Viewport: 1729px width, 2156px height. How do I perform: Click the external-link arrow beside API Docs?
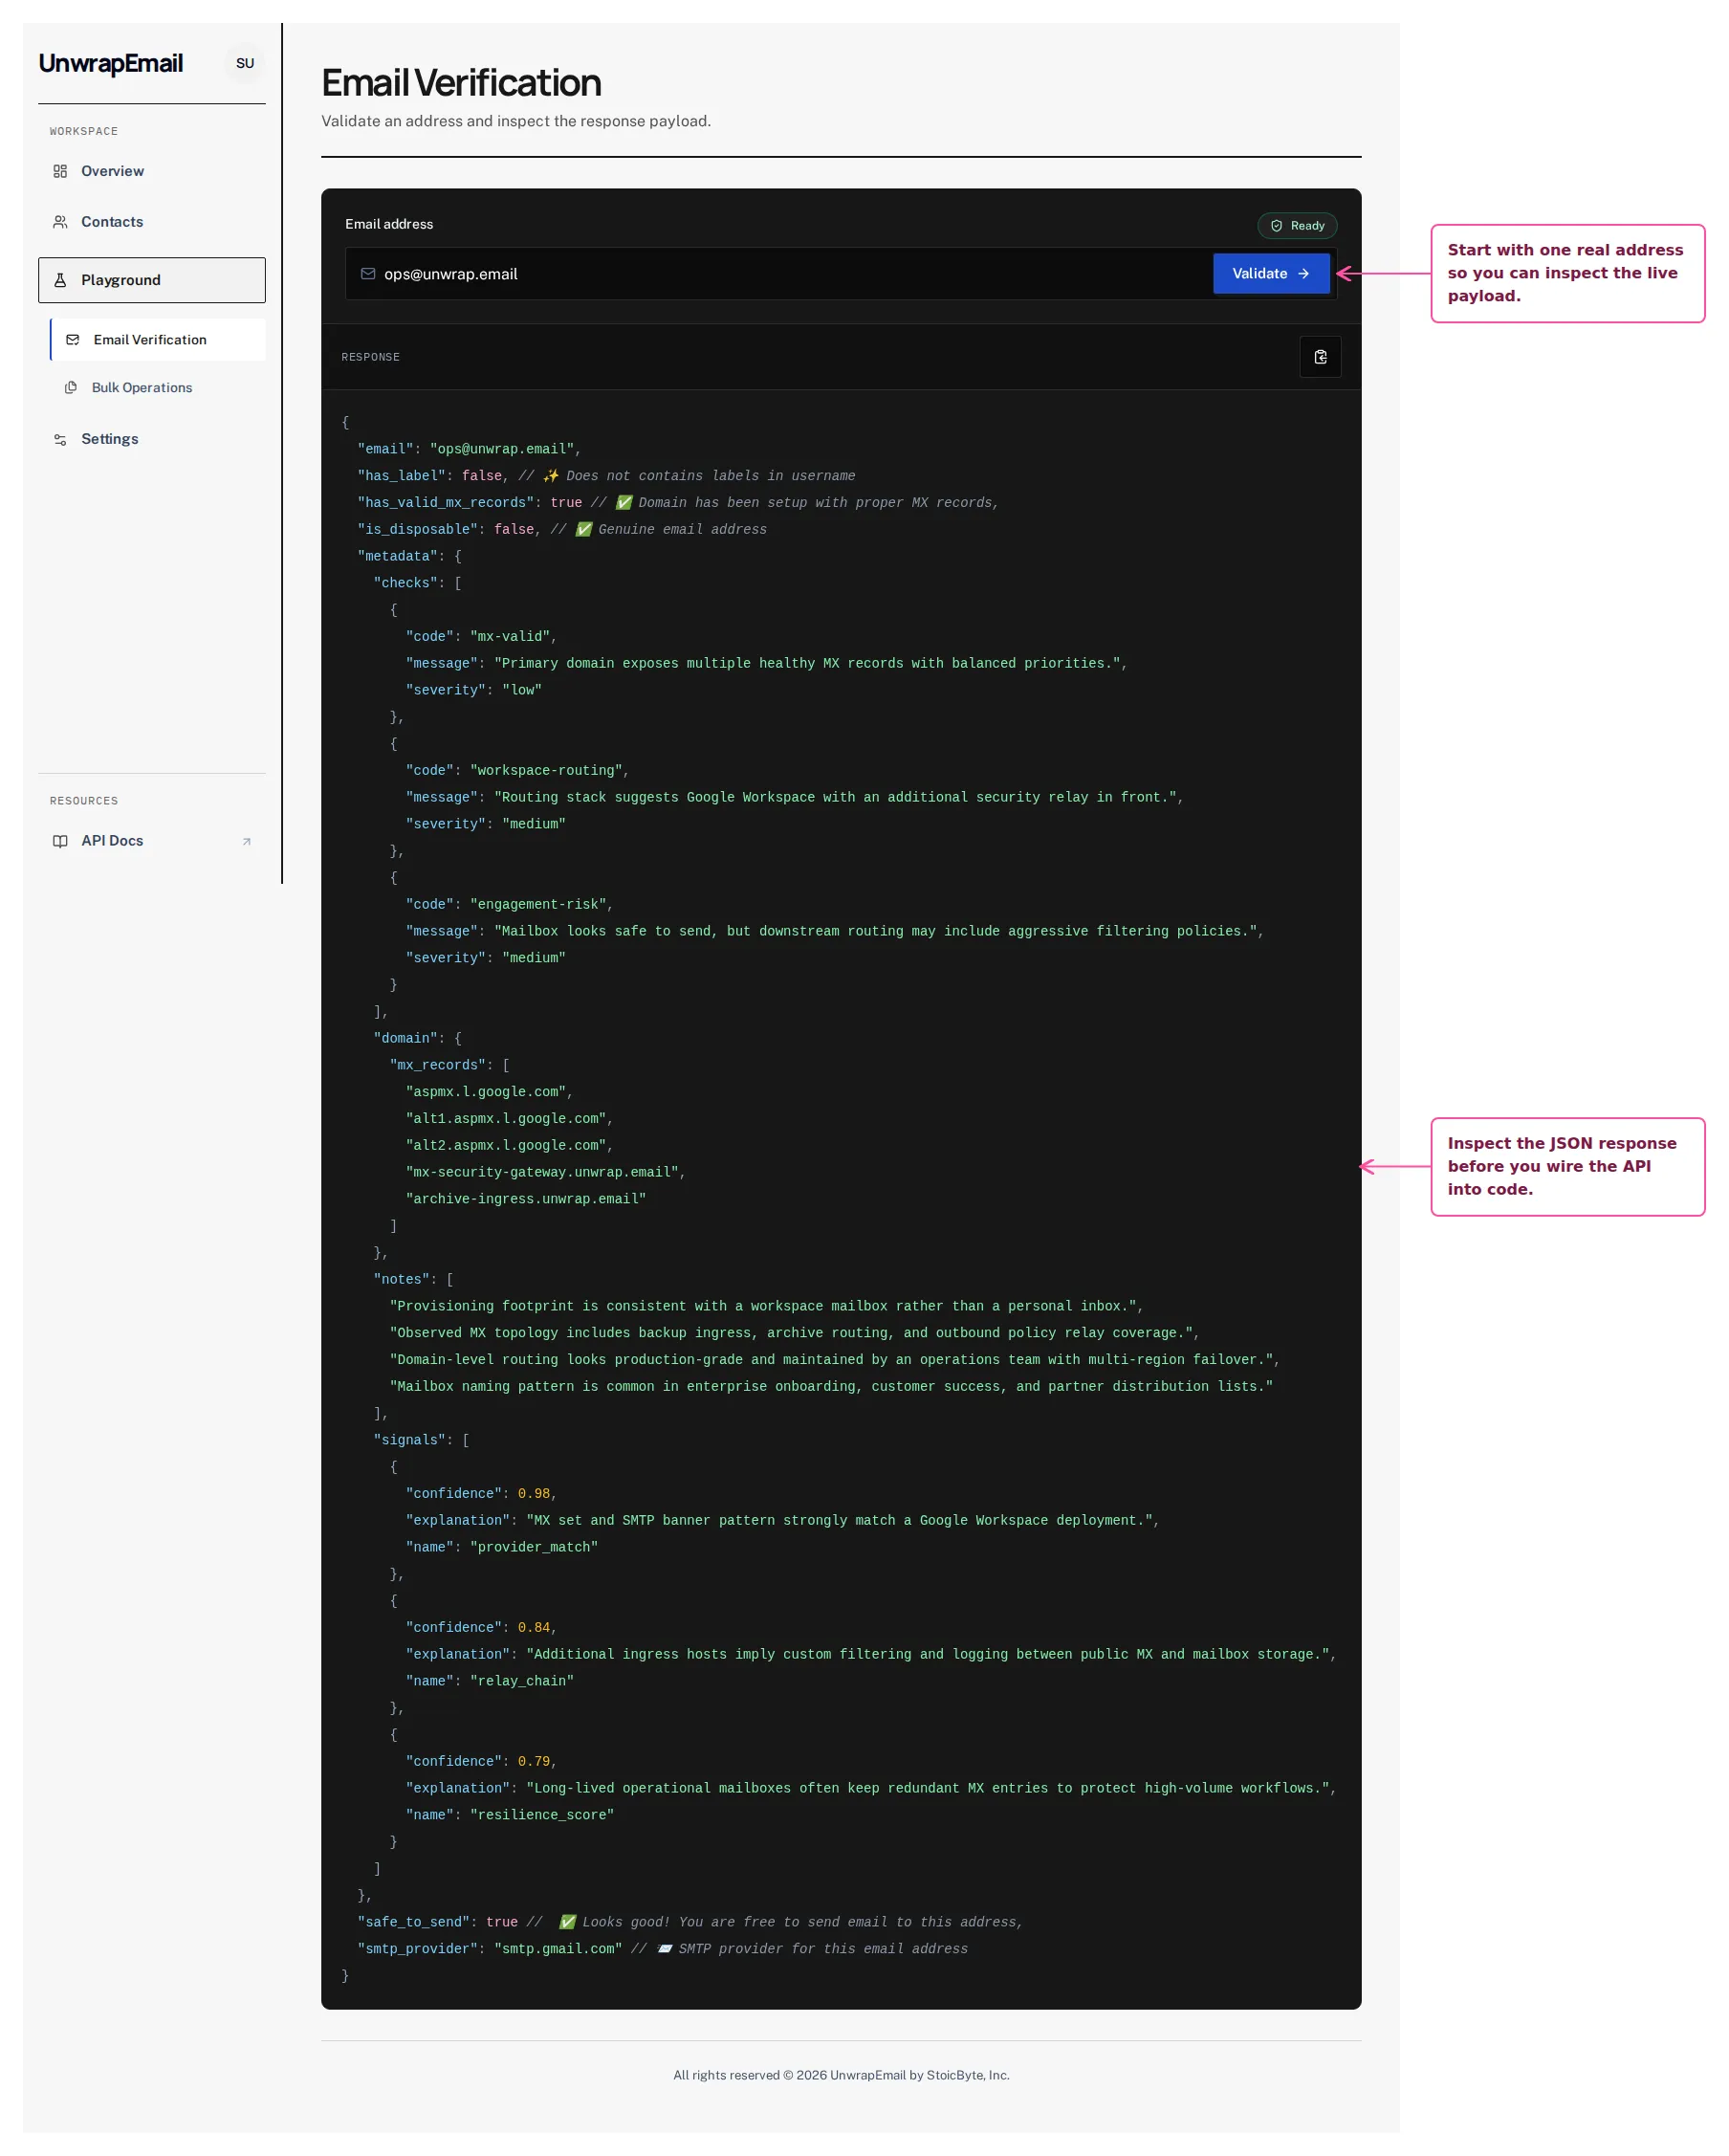(x=246, y=842)
